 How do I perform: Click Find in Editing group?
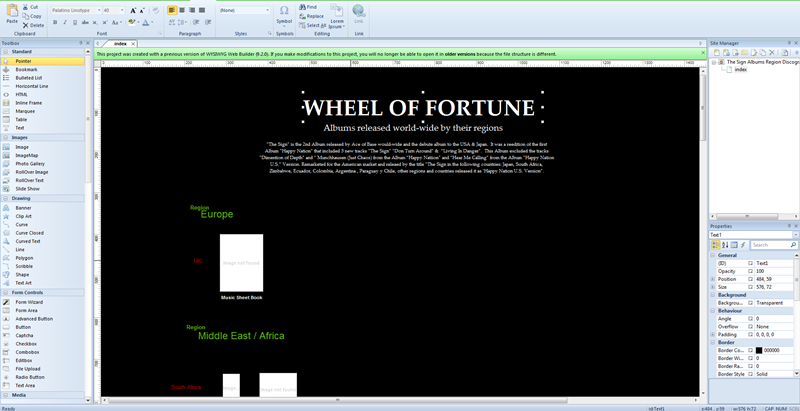coord(311,7)
